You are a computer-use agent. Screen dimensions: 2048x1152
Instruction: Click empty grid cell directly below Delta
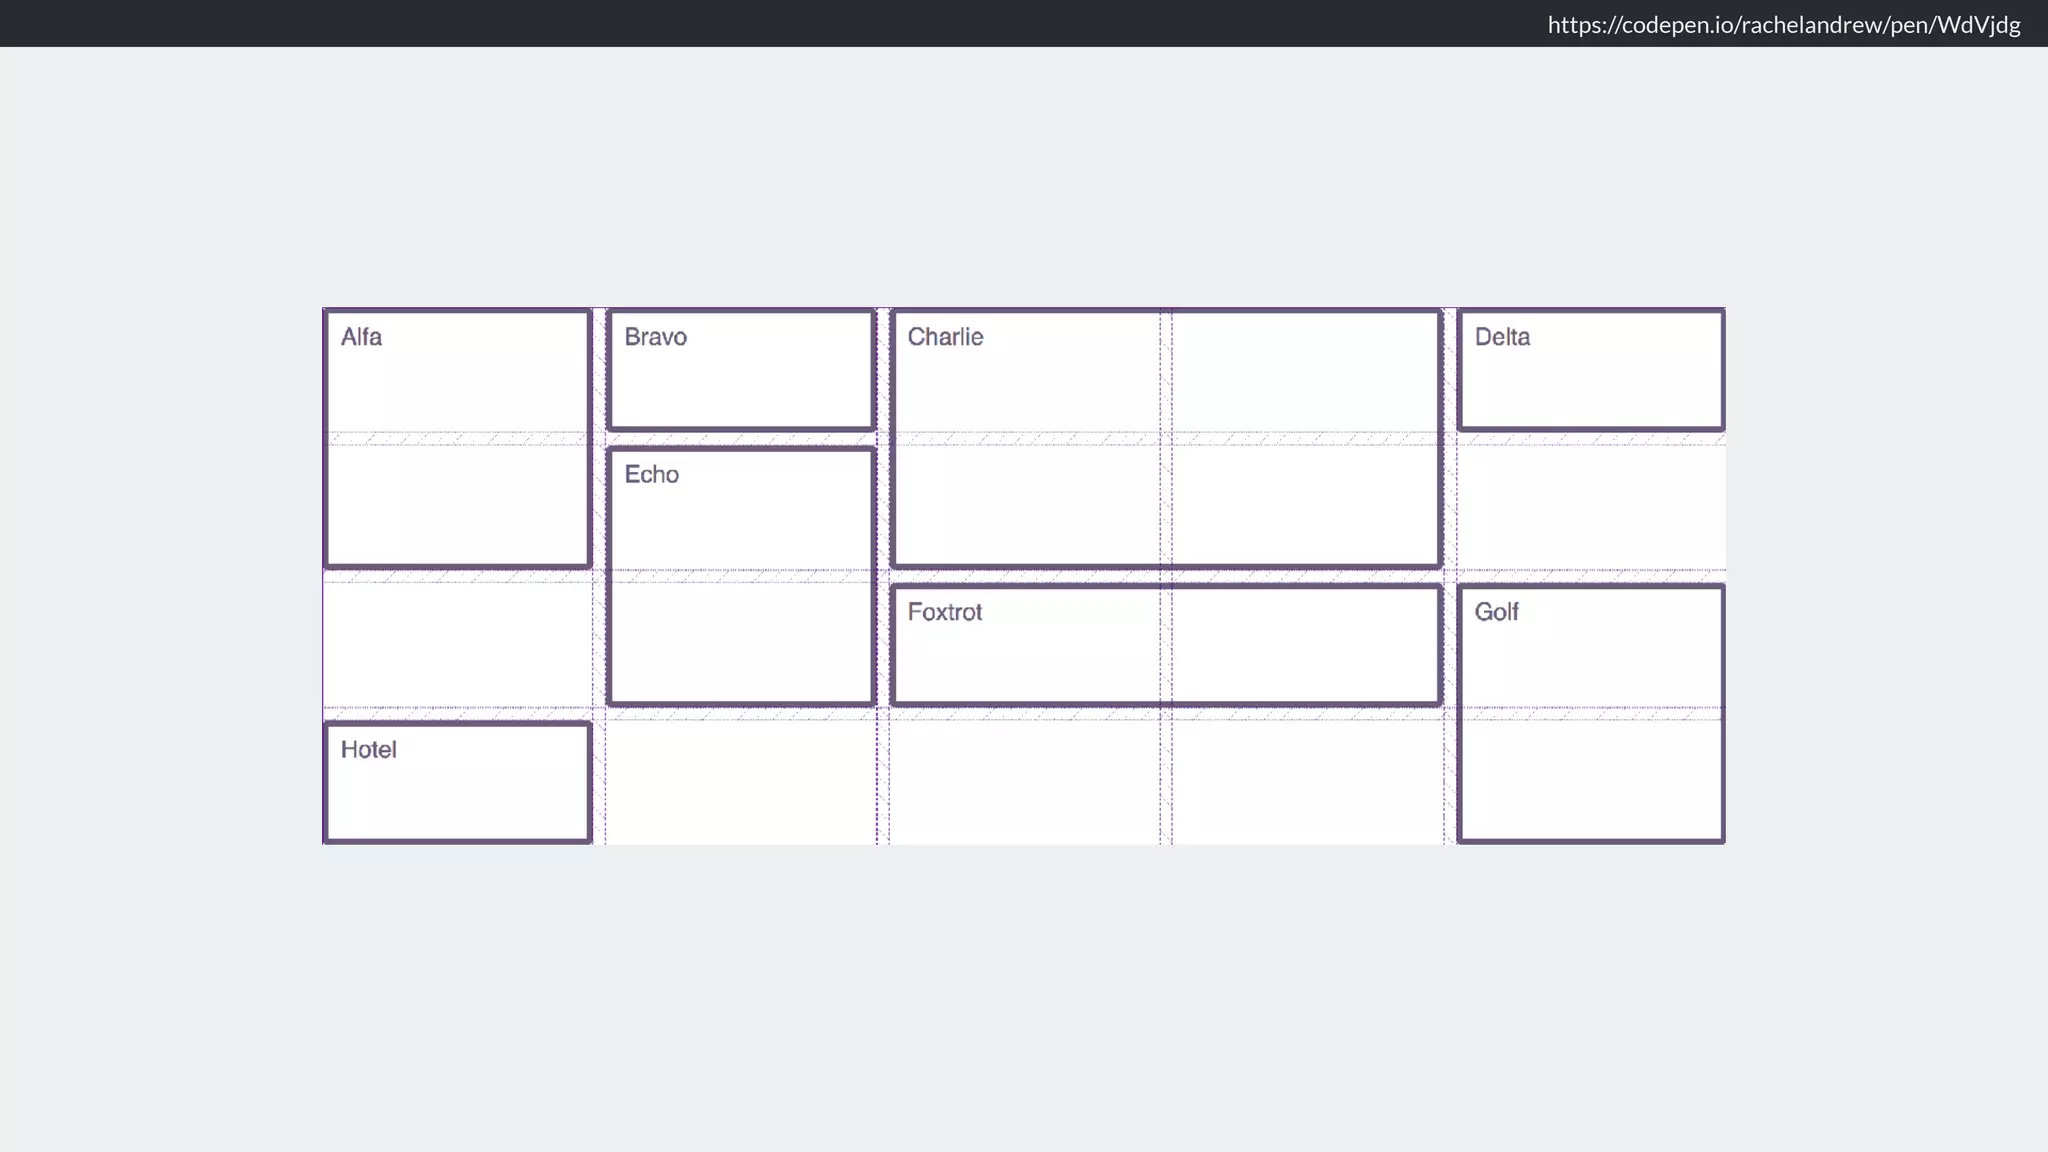click(1590, 507)
